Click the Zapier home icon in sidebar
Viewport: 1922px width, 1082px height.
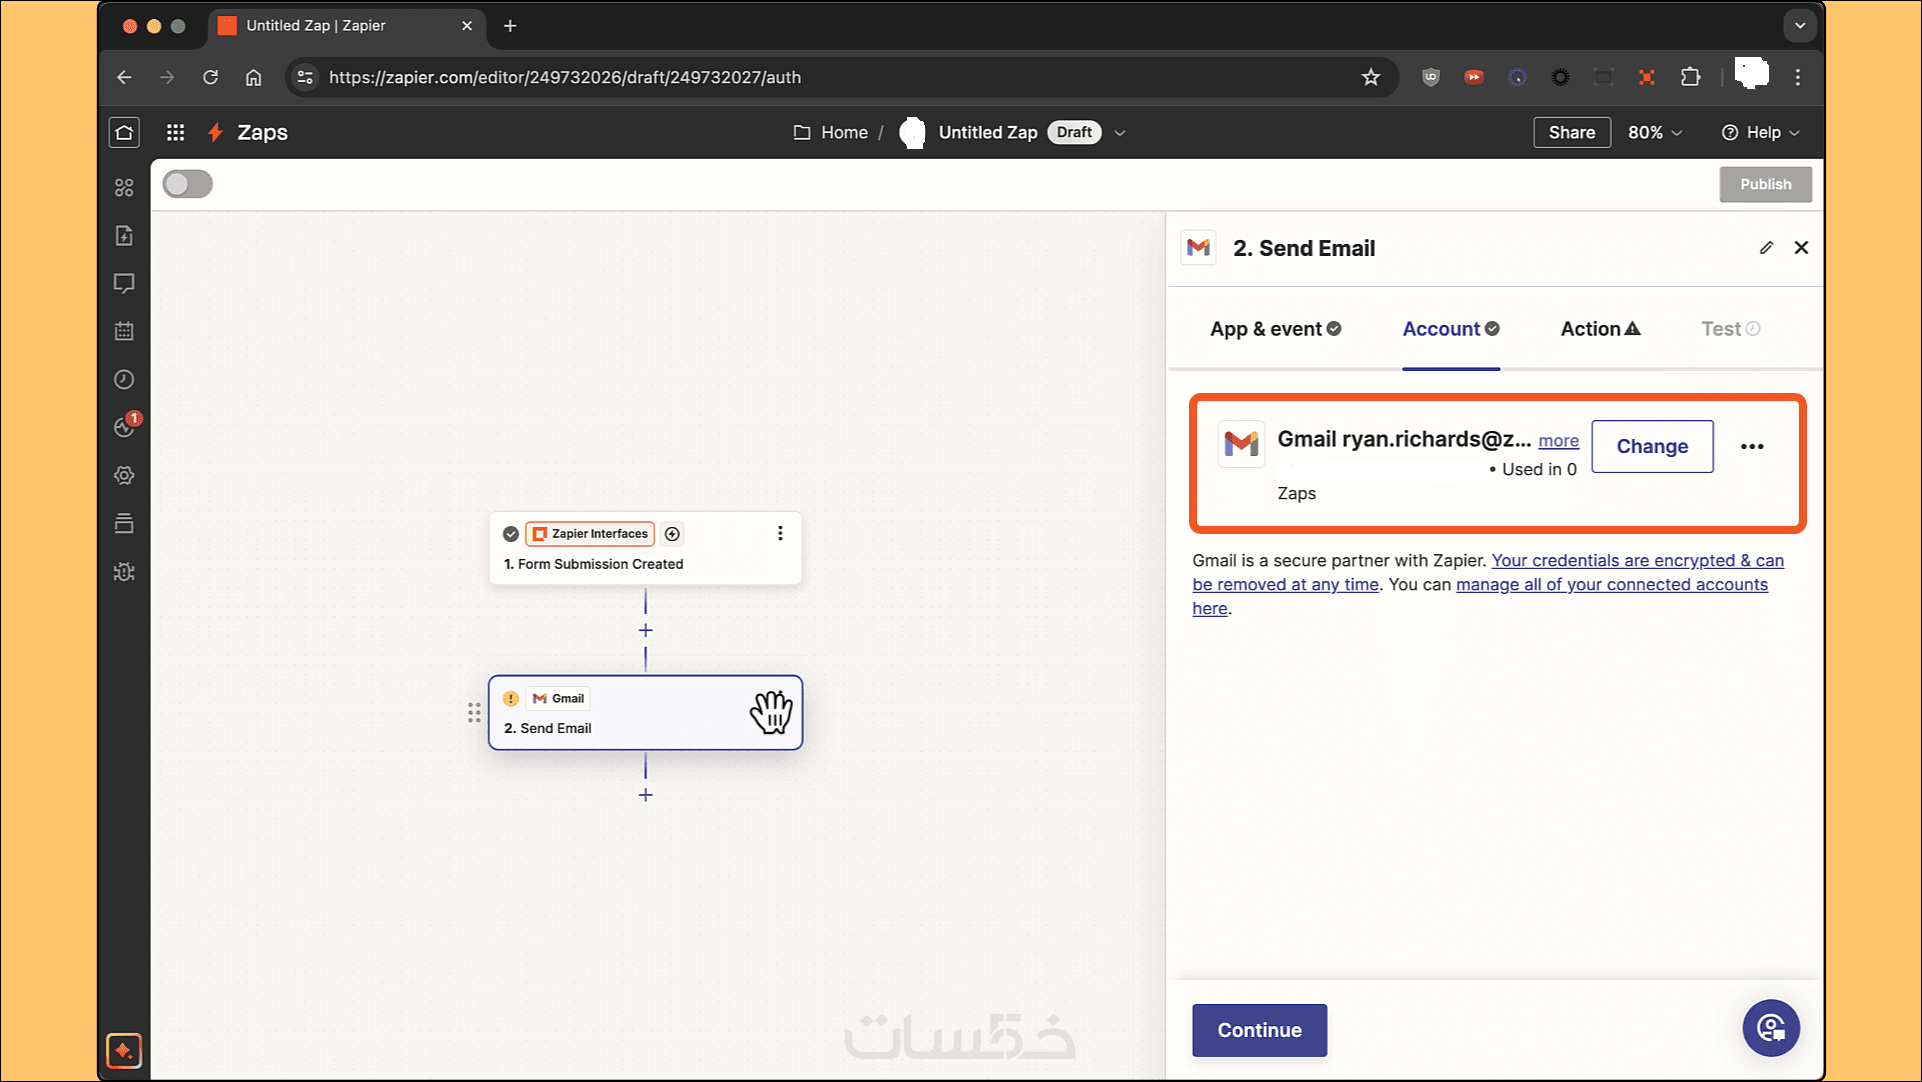tap(124, 132)
